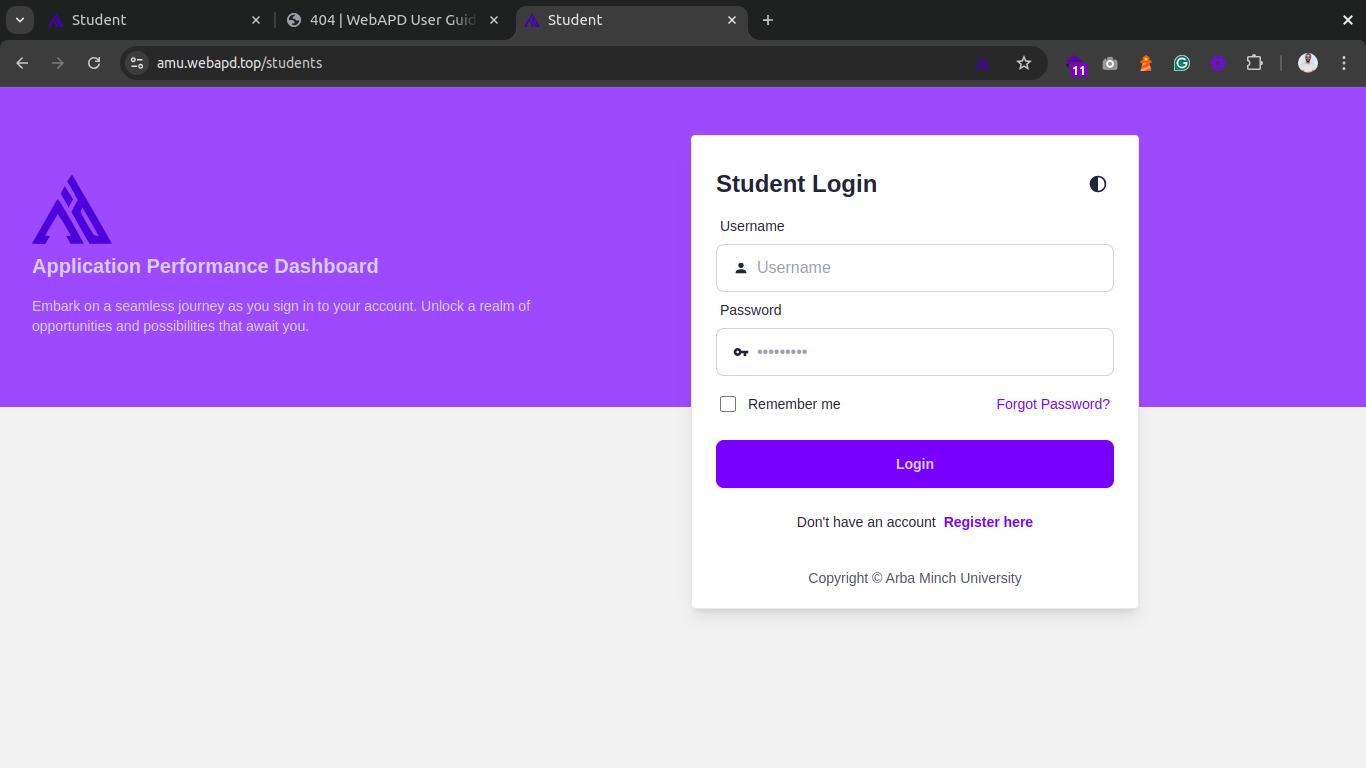Open the Extensions puzzle-piece menu

point(1255,63)
